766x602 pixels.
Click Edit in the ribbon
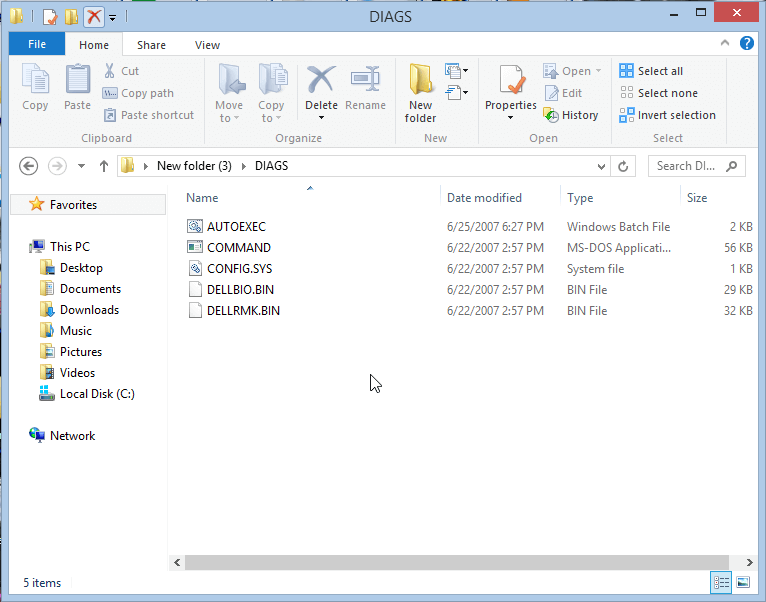point(563,93)
